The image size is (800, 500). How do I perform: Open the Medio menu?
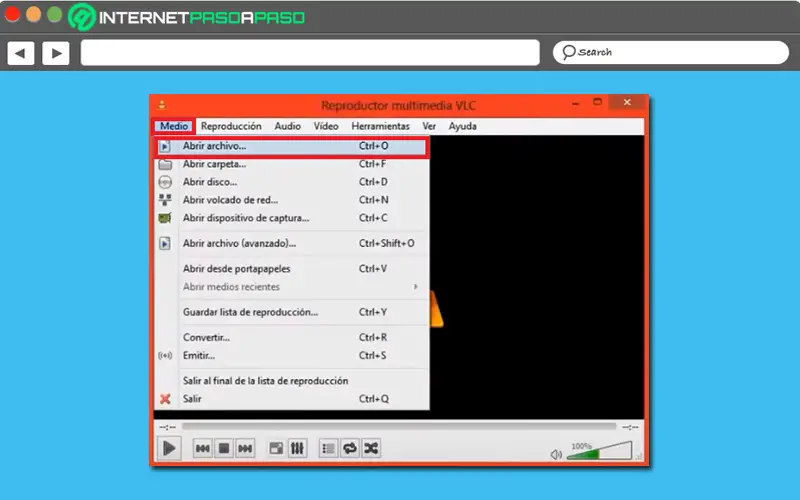(x=174, y=126)
